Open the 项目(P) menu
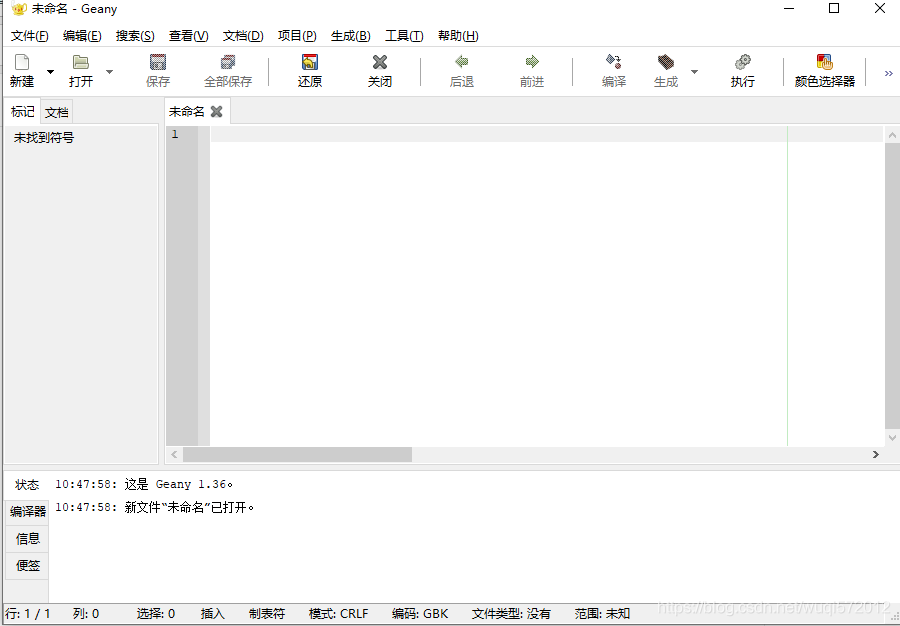 pyautogui.click(x=297, y=36)
